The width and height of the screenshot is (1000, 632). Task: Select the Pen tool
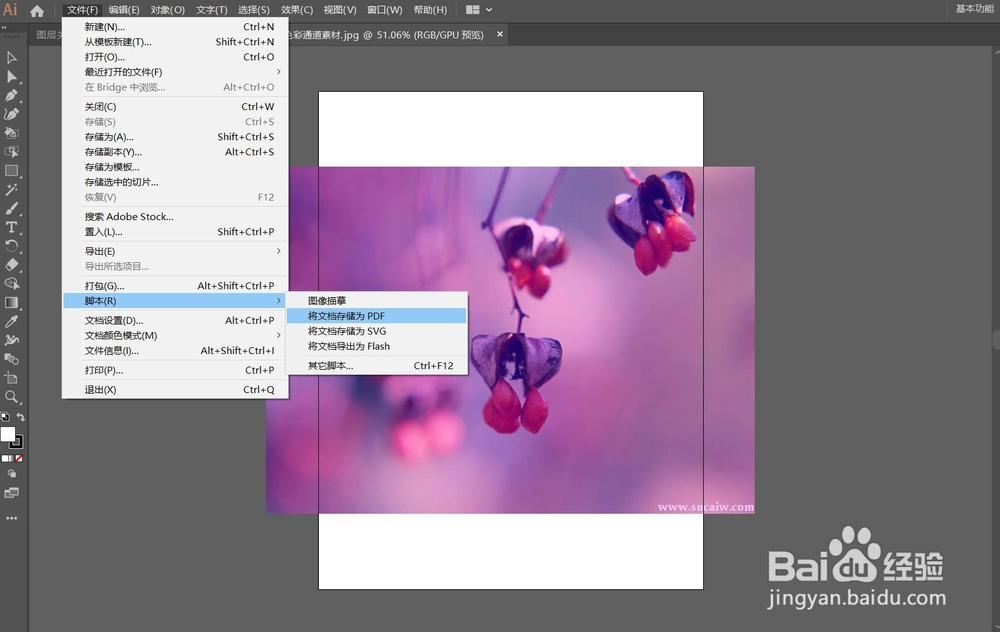pos(11,96)
